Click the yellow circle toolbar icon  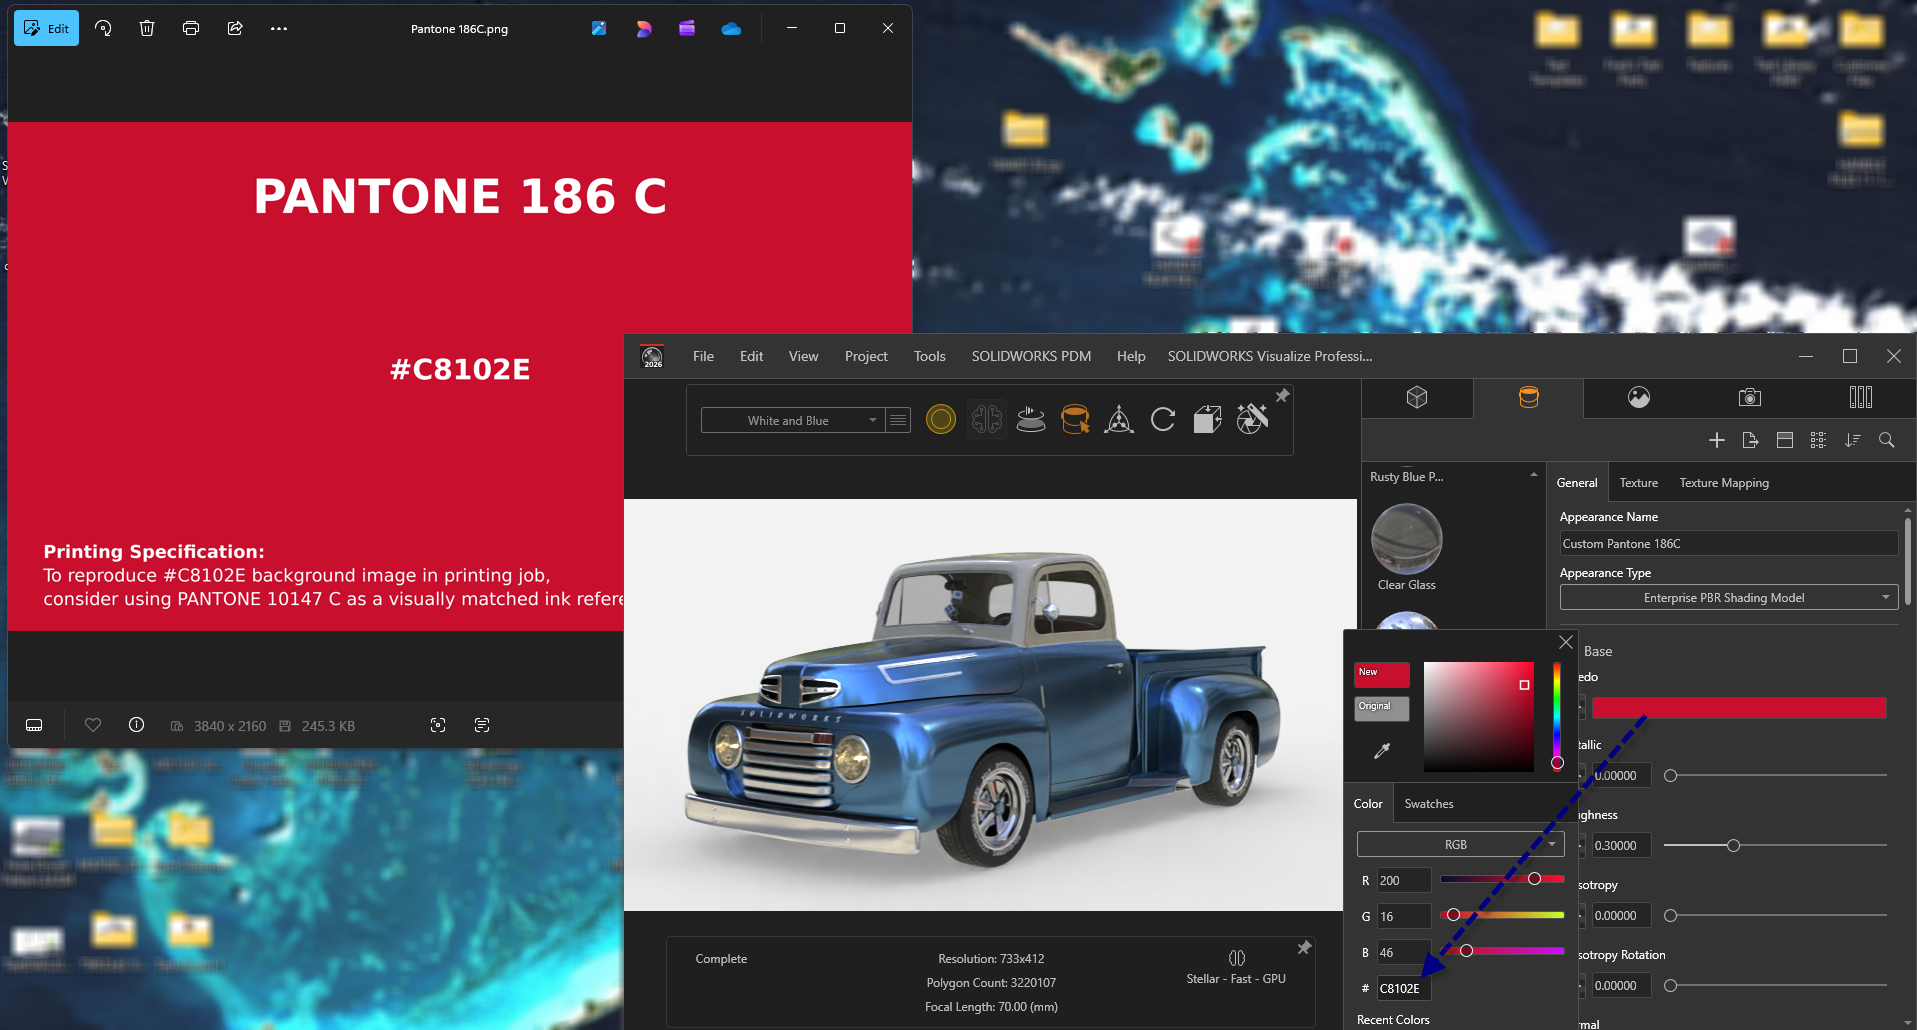pos(941,420)
